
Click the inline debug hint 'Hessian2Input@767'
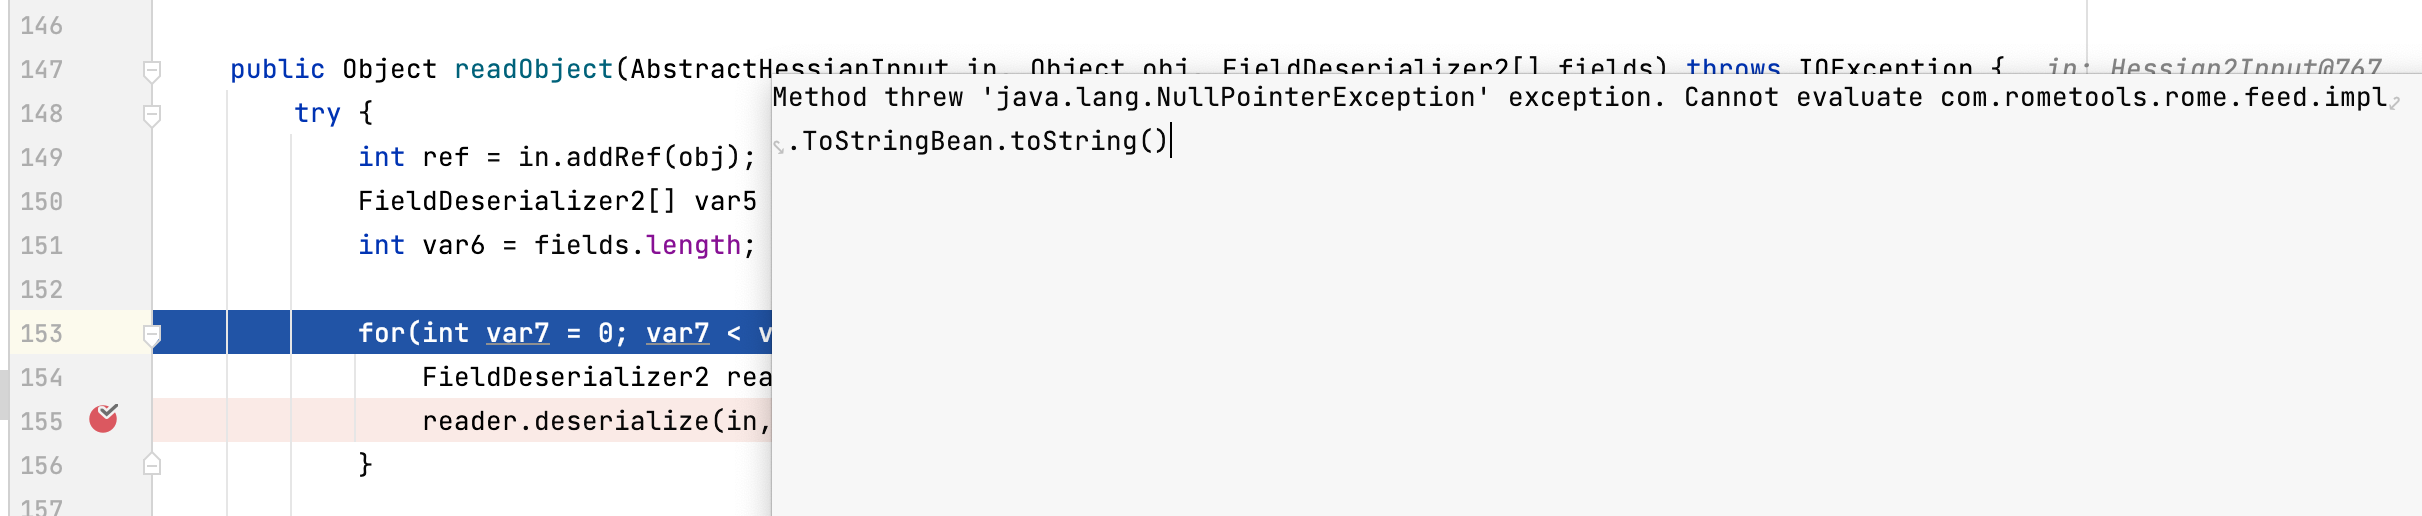[x=2245, y=68]
